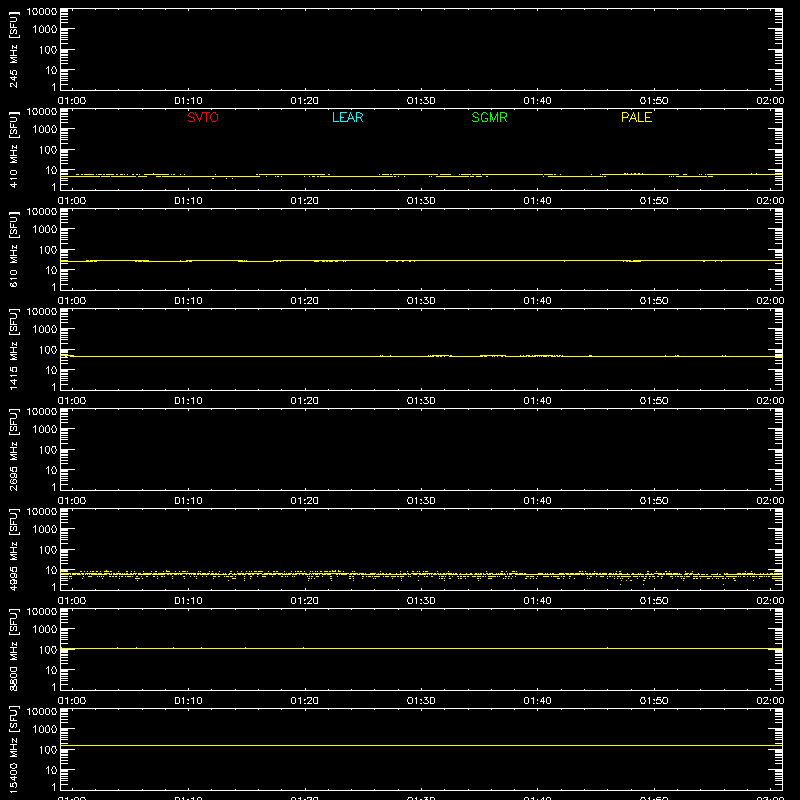Click the green SGMR station label
The height and width of the screenshot is (800, 800).
489,117
